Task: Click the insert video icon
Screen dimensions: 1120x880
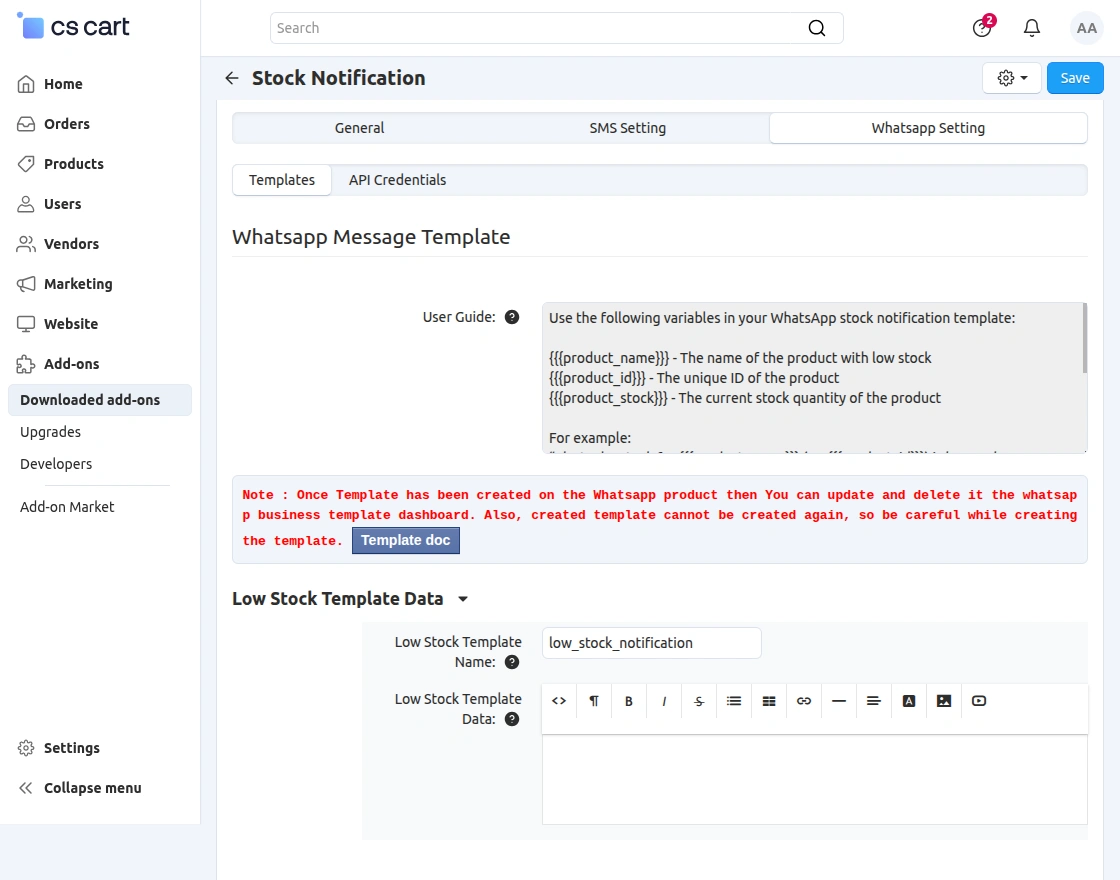Action: click(x=979, y=701)
